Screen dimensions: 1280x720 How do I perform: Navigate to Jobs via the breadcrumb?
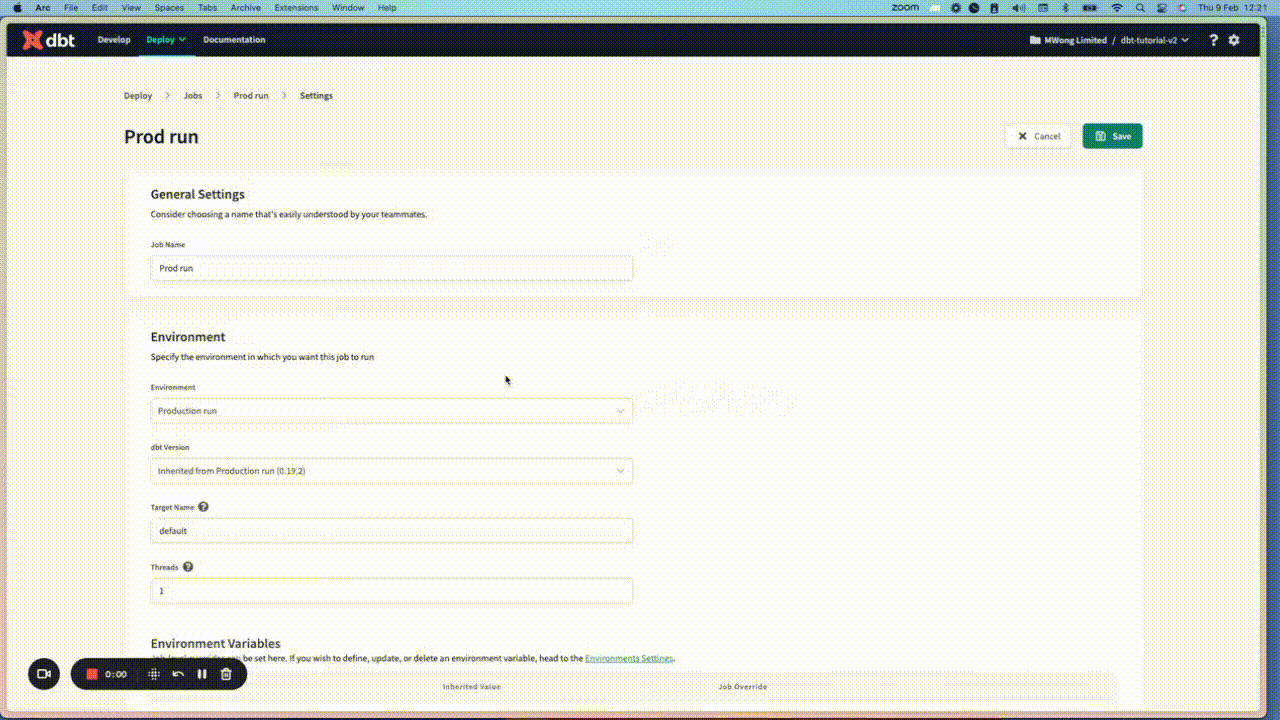pos(192,95)
